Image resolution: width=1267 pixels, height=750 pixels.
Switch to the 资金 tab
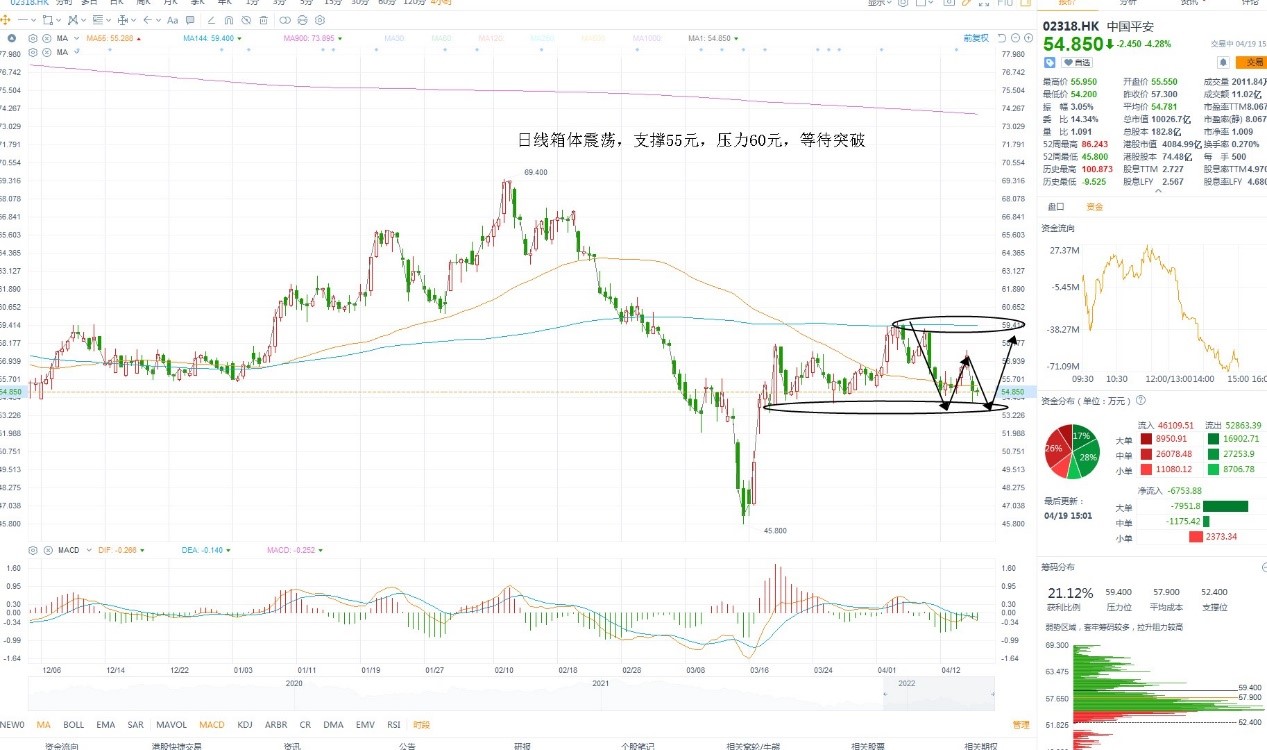1095,207
